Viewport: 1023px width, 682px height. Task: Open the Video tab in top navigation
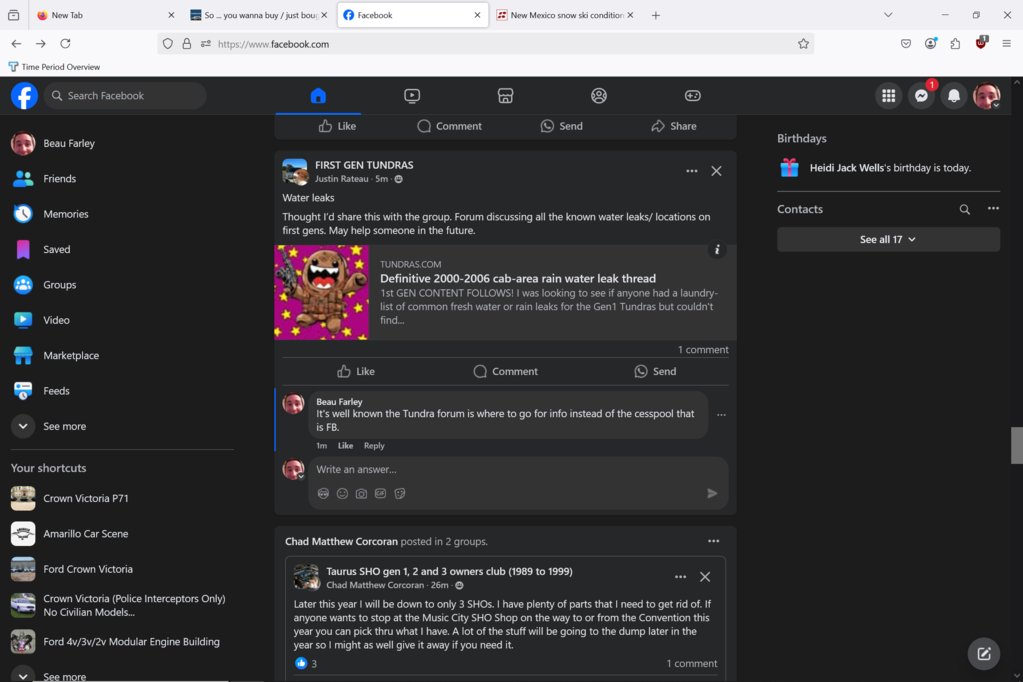click(x=412, y=96)
